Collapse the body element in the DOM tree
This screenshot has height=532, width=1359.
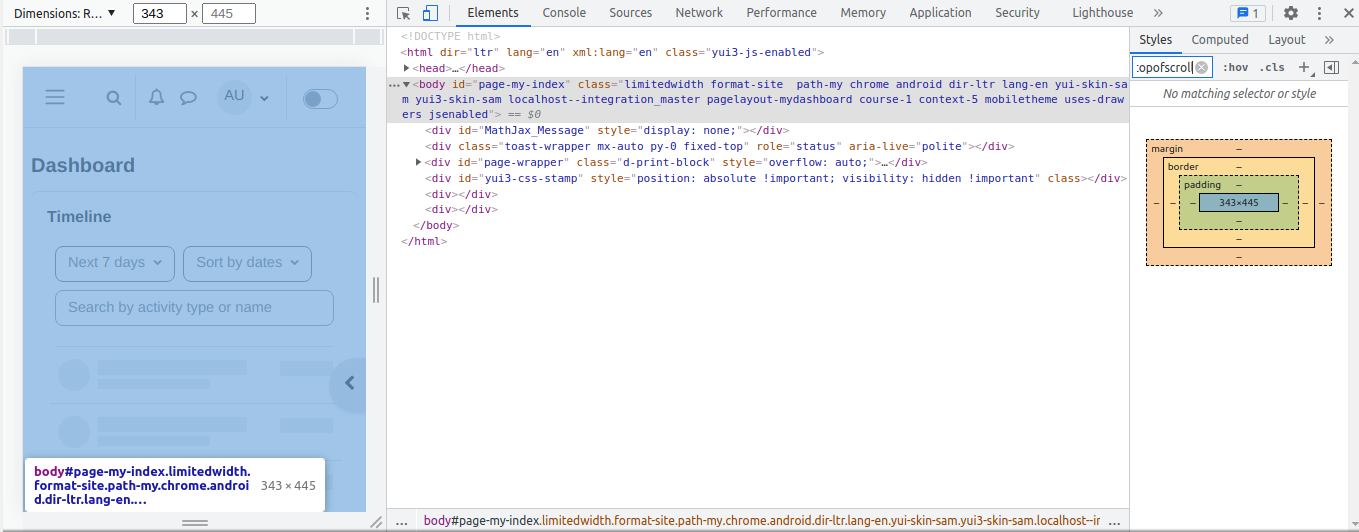tap(407, 84)
